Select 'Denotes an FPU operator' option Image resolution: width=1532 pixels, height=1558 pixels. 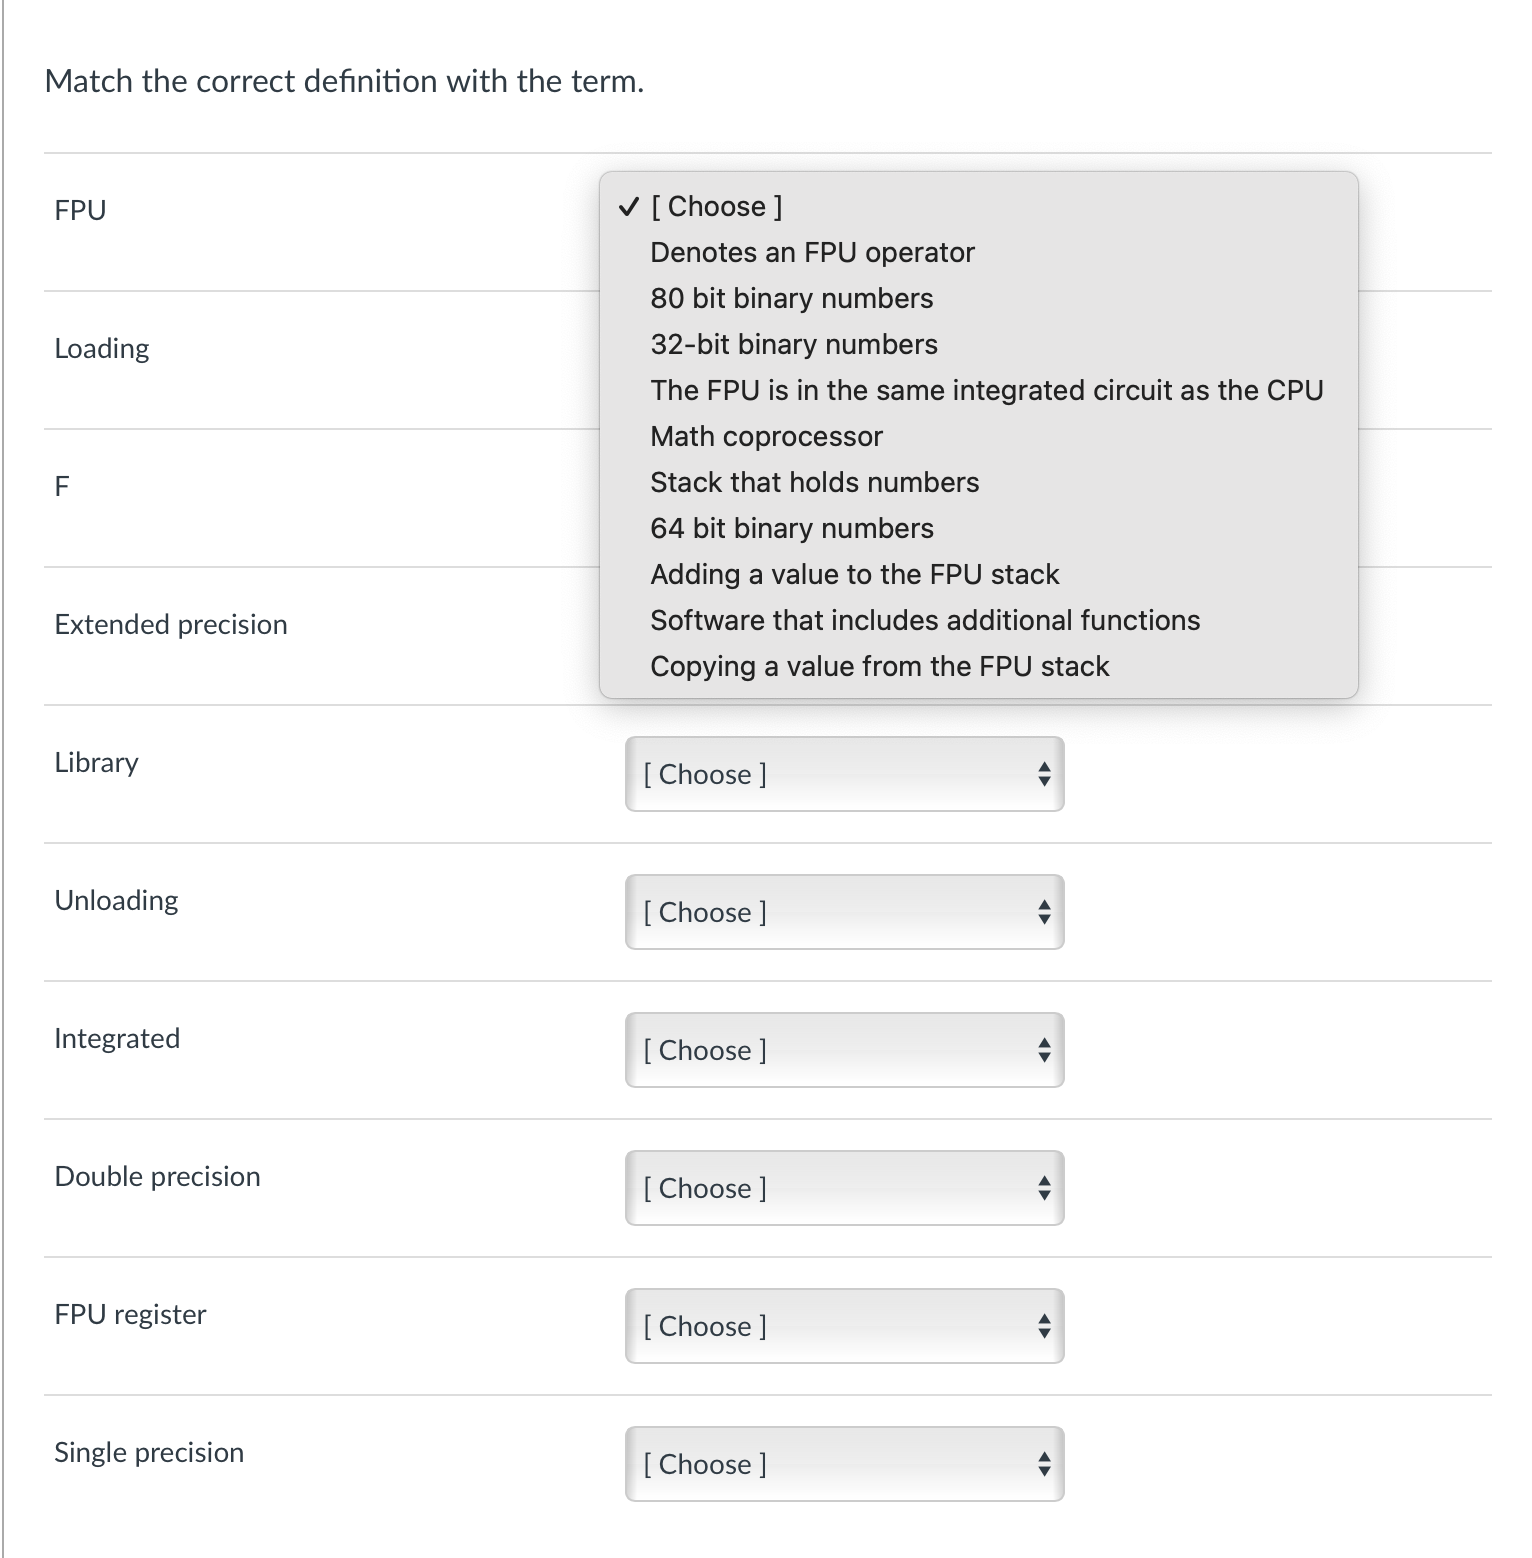click(x=812, y=252)
